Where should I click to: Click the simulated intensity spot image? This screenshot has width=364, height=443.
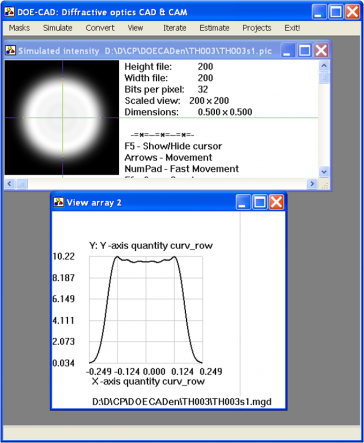point(62,118)
